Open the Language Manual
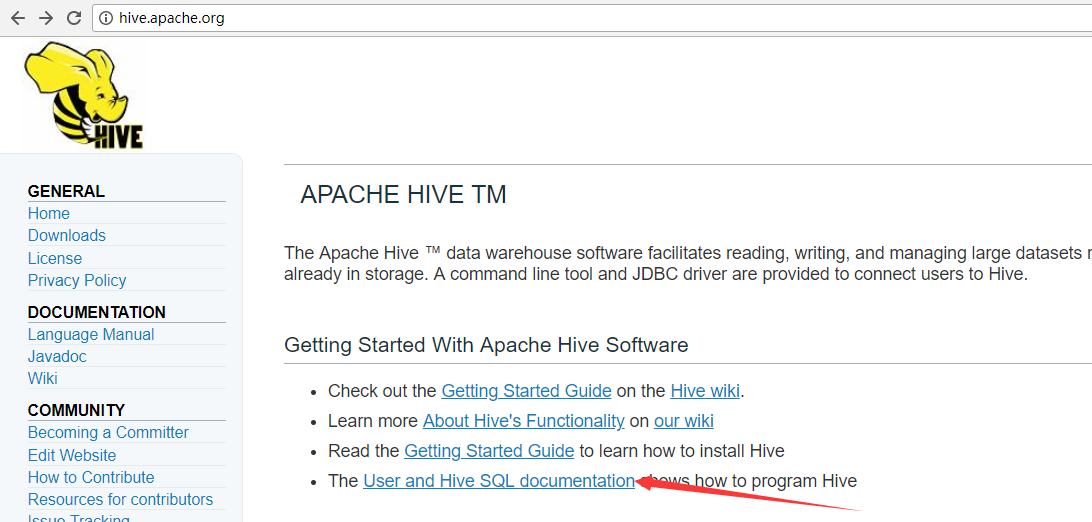Screen dimensions: 1092x522 click(91, 334)
